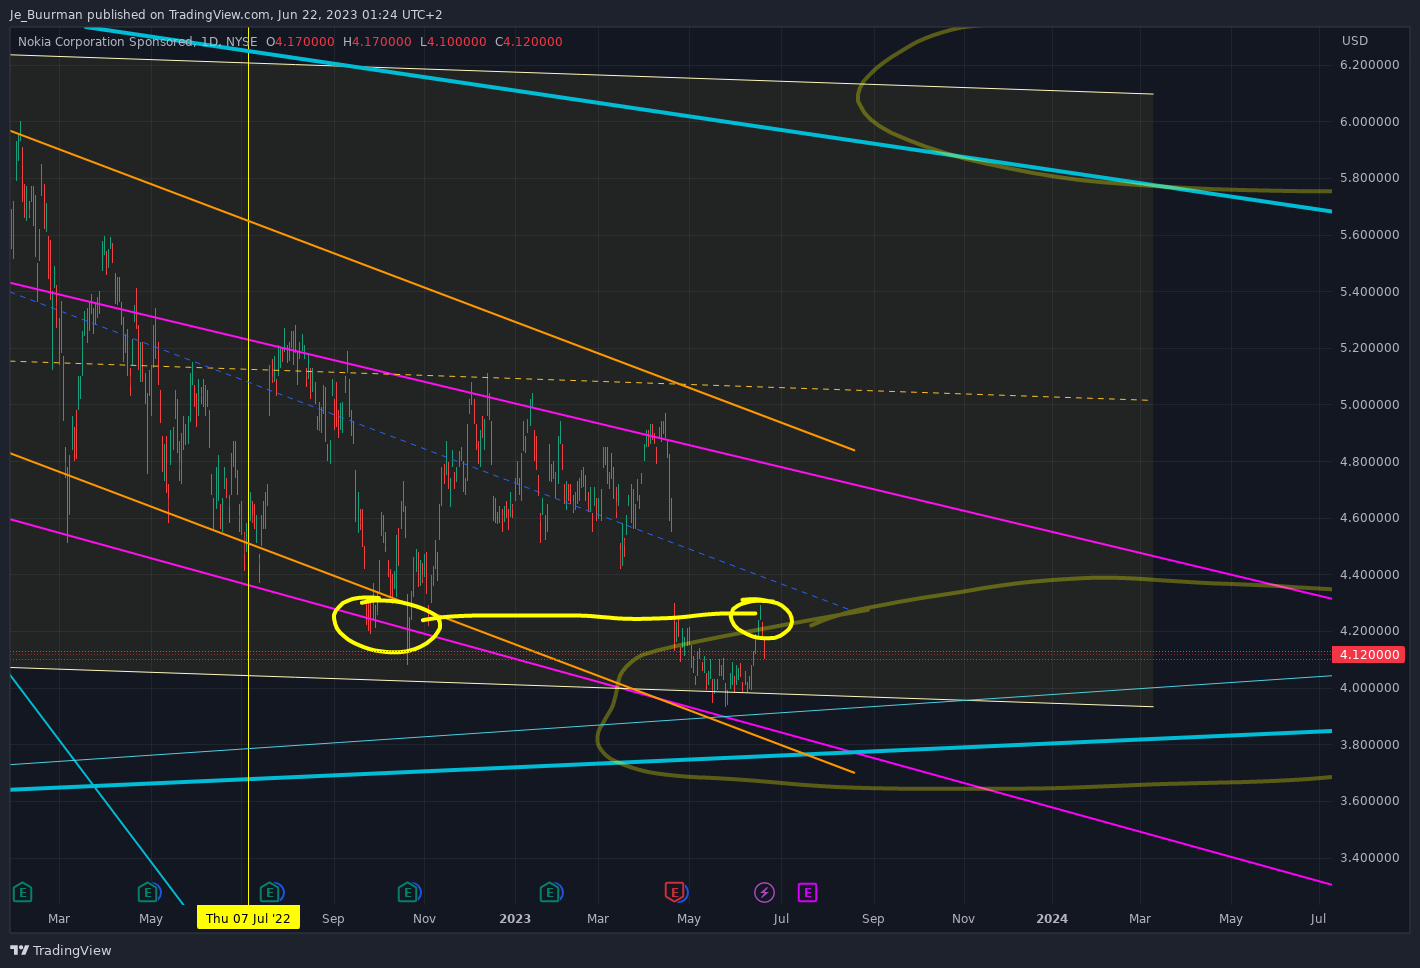This screenshot has width=1420, height=968.
Task: Click the 4.400000 price axis label
Action: (1369, 575)
